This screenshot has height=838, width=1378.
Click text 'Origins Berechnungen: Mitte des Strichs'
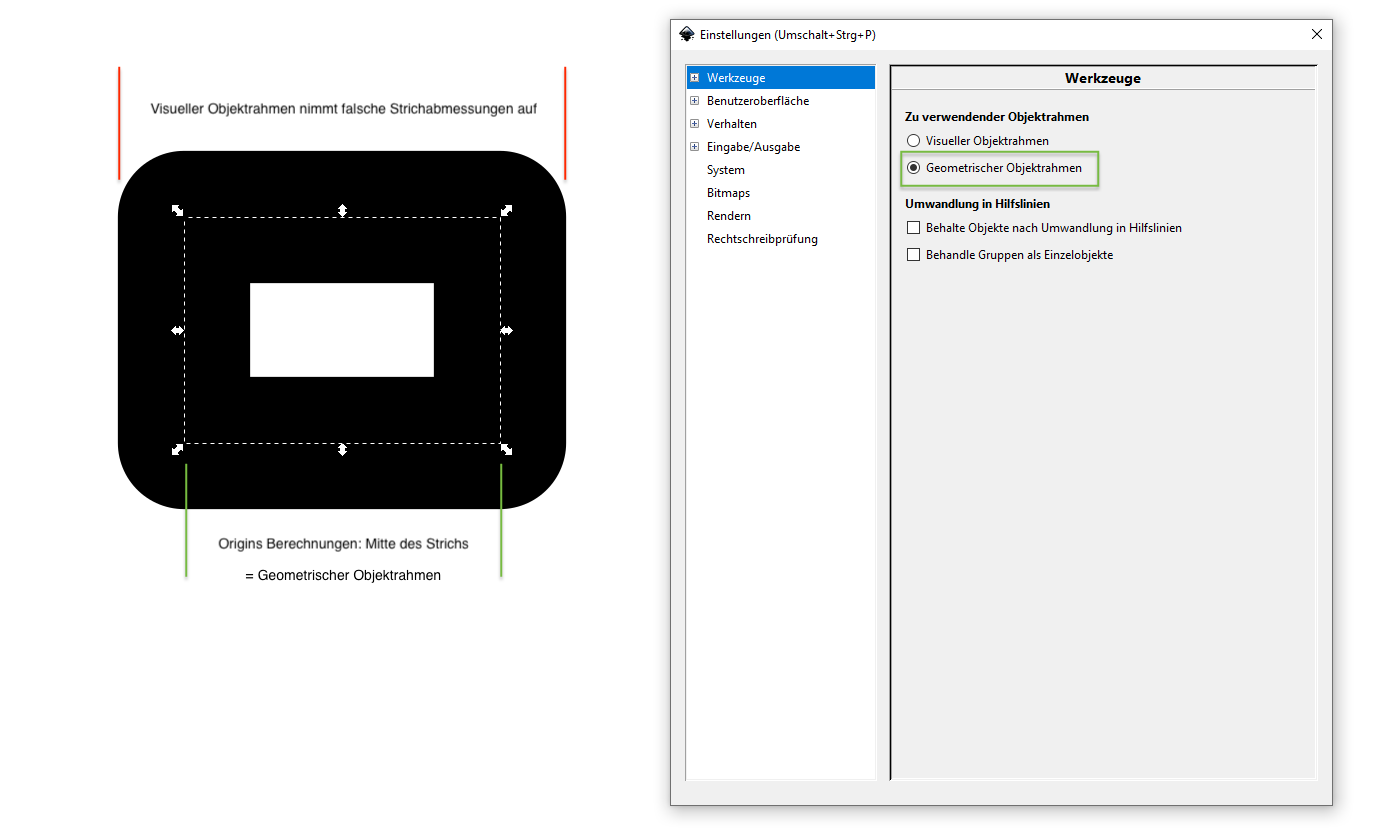(343, 544)
